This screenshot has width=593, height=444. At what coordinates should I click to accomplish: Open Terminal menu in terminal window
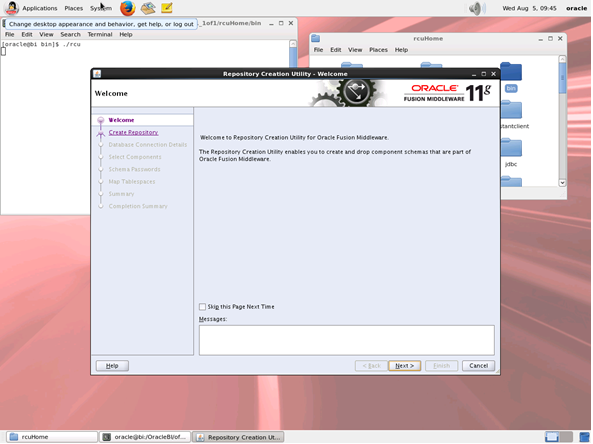[x=100, y=34]
